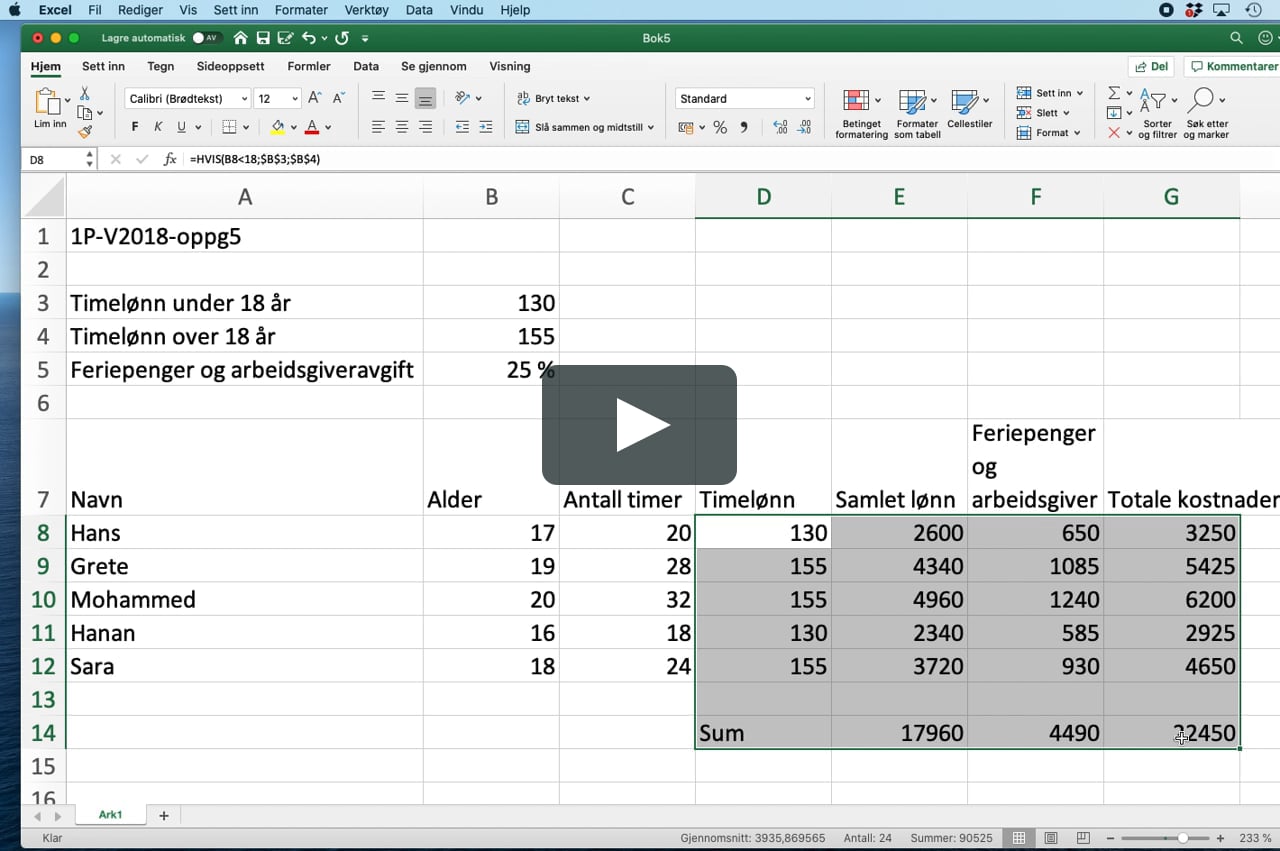Click the percent style icon
The width and height of the screenshot is (1280, 851).
click(x=719, y=127)
